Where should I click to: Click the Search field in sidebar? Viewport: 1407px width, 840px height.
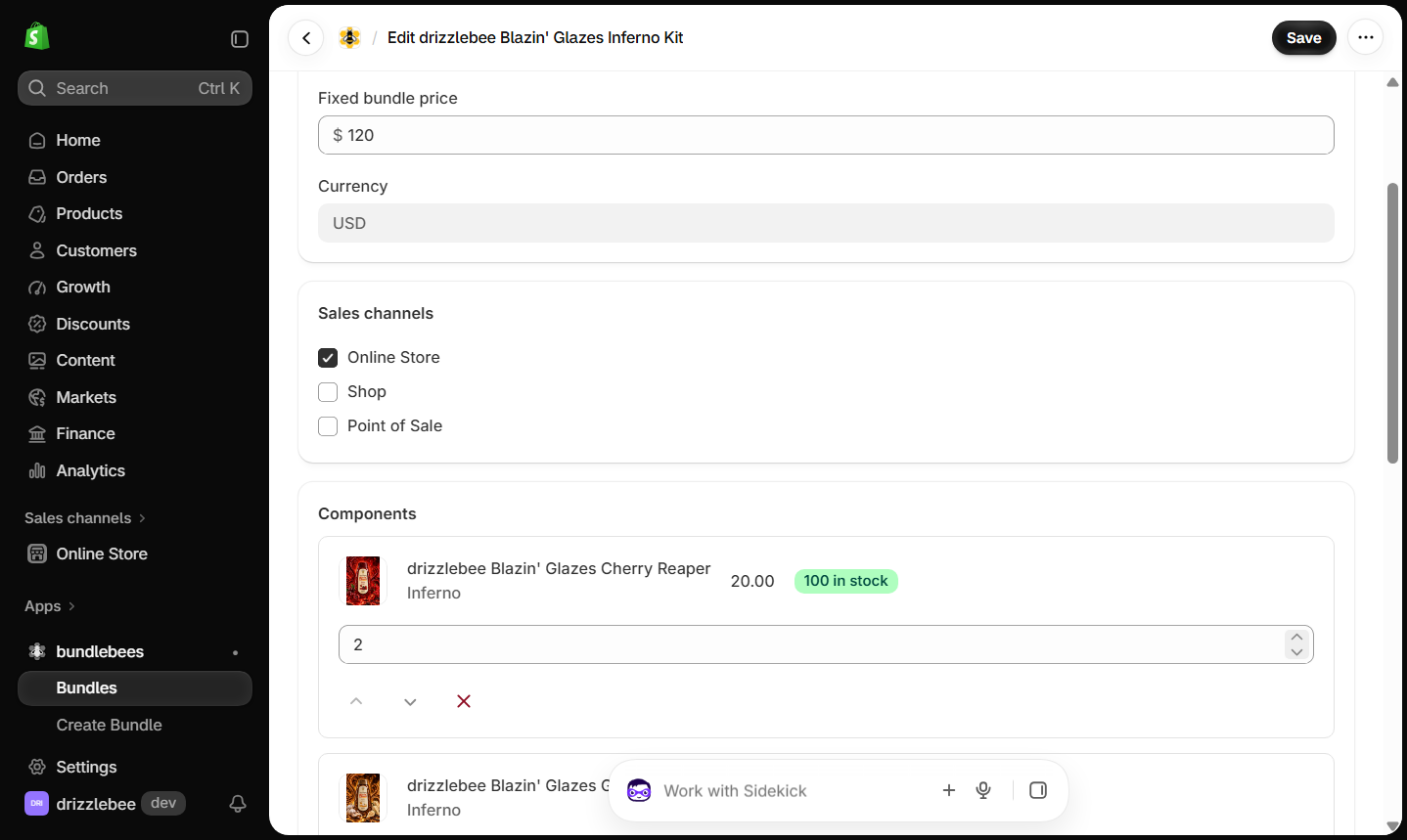(x=135, y=88)
